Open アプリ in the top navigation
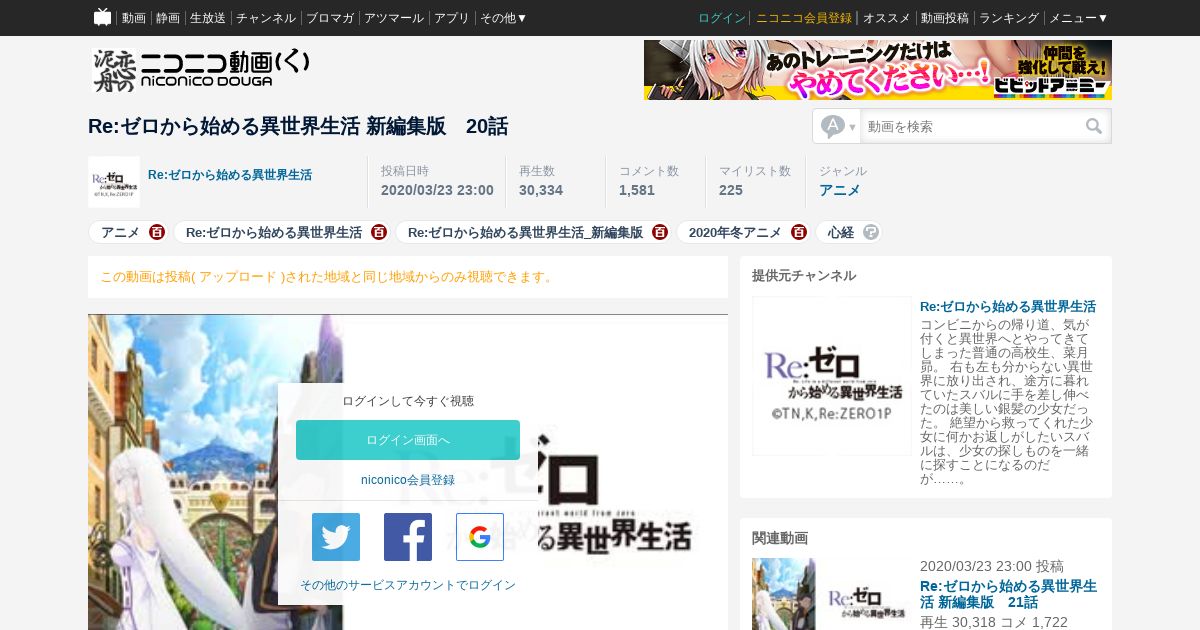The image size is (1200, 630). pos(452,18)
